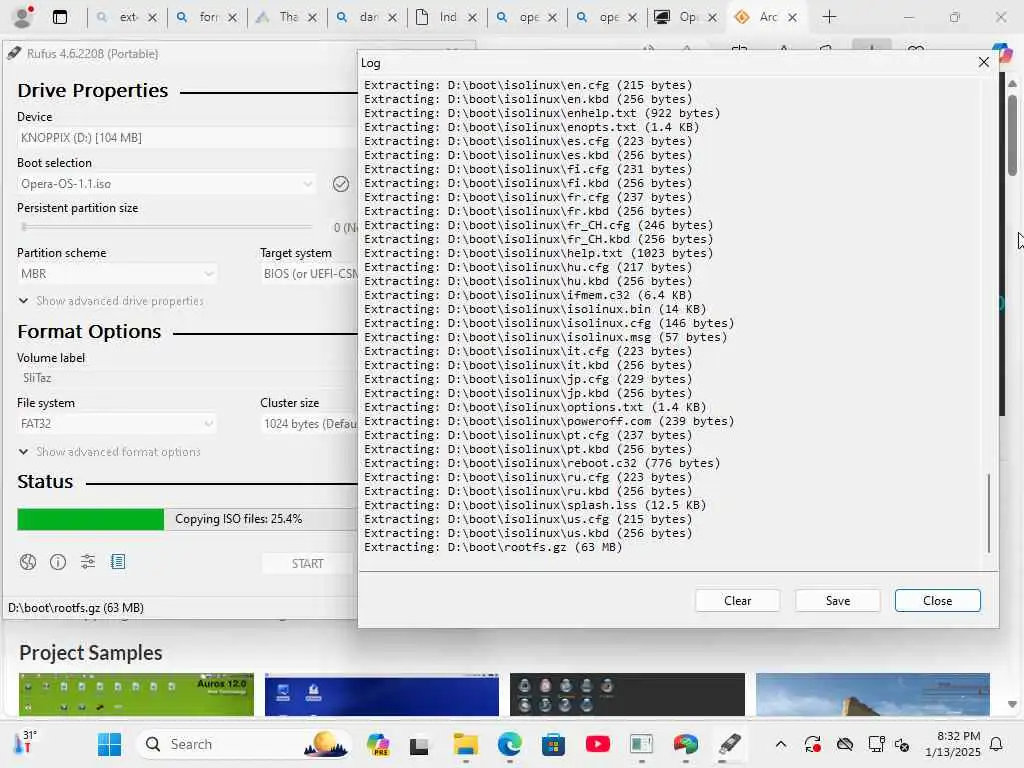Open the blue desktop project sample thumbnail
Viewport: 1024px width, 768px height.
[x=382, y=695]
